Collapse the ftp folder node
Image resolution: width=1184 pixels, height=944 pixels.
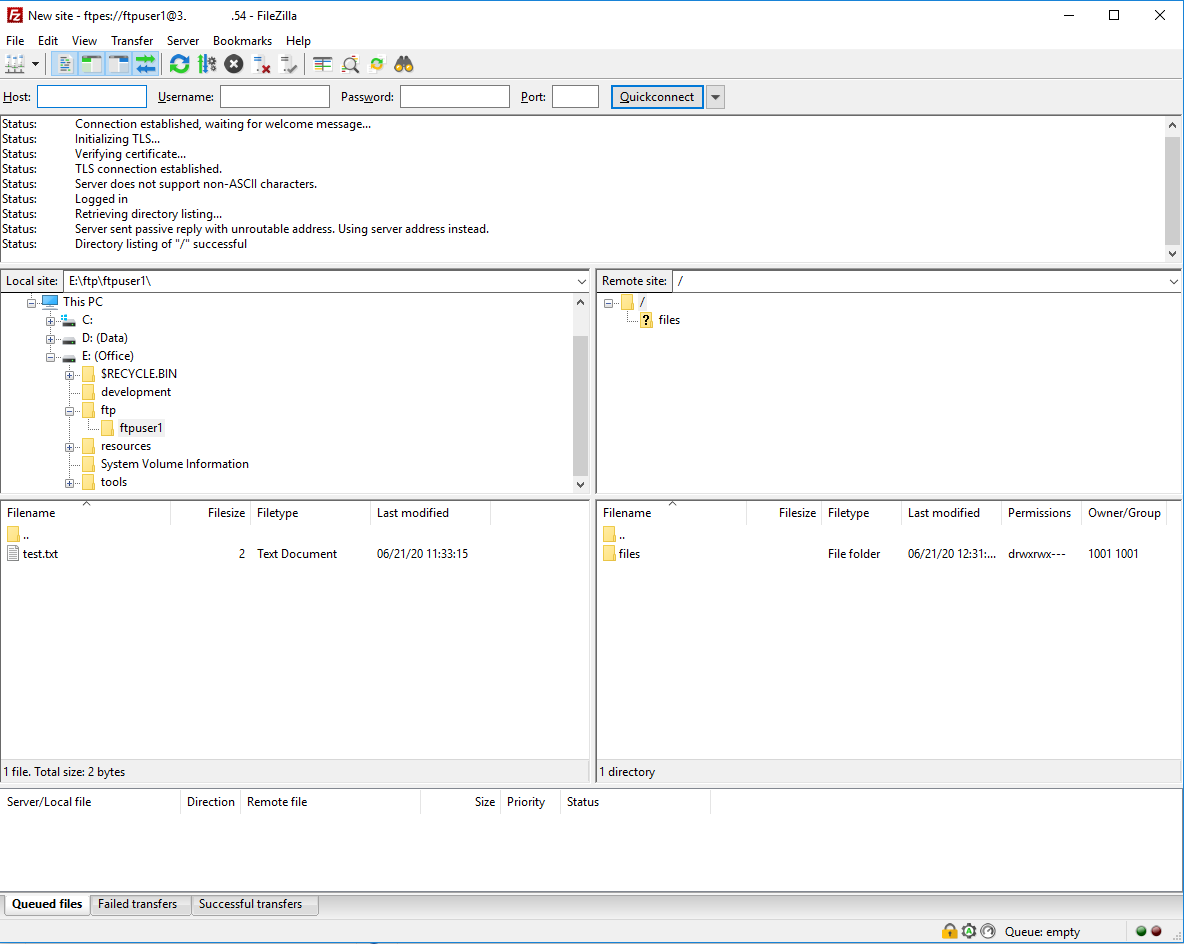coord(69,411)
